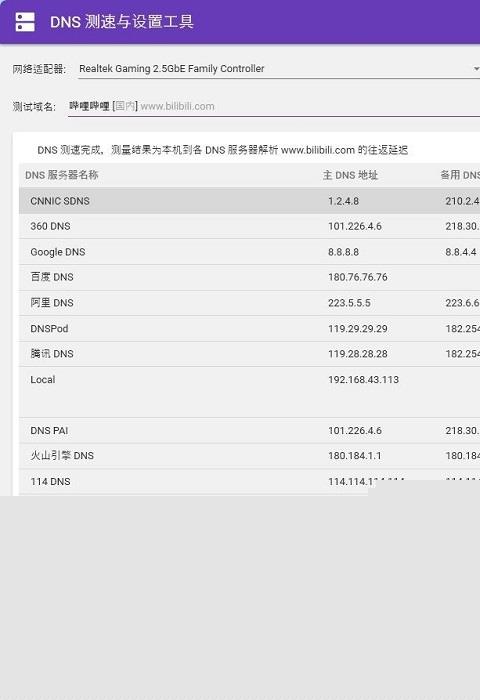
Task: Select the 火山引擎 DNS row
Action: pyautogui.click(x=249, y=456)
